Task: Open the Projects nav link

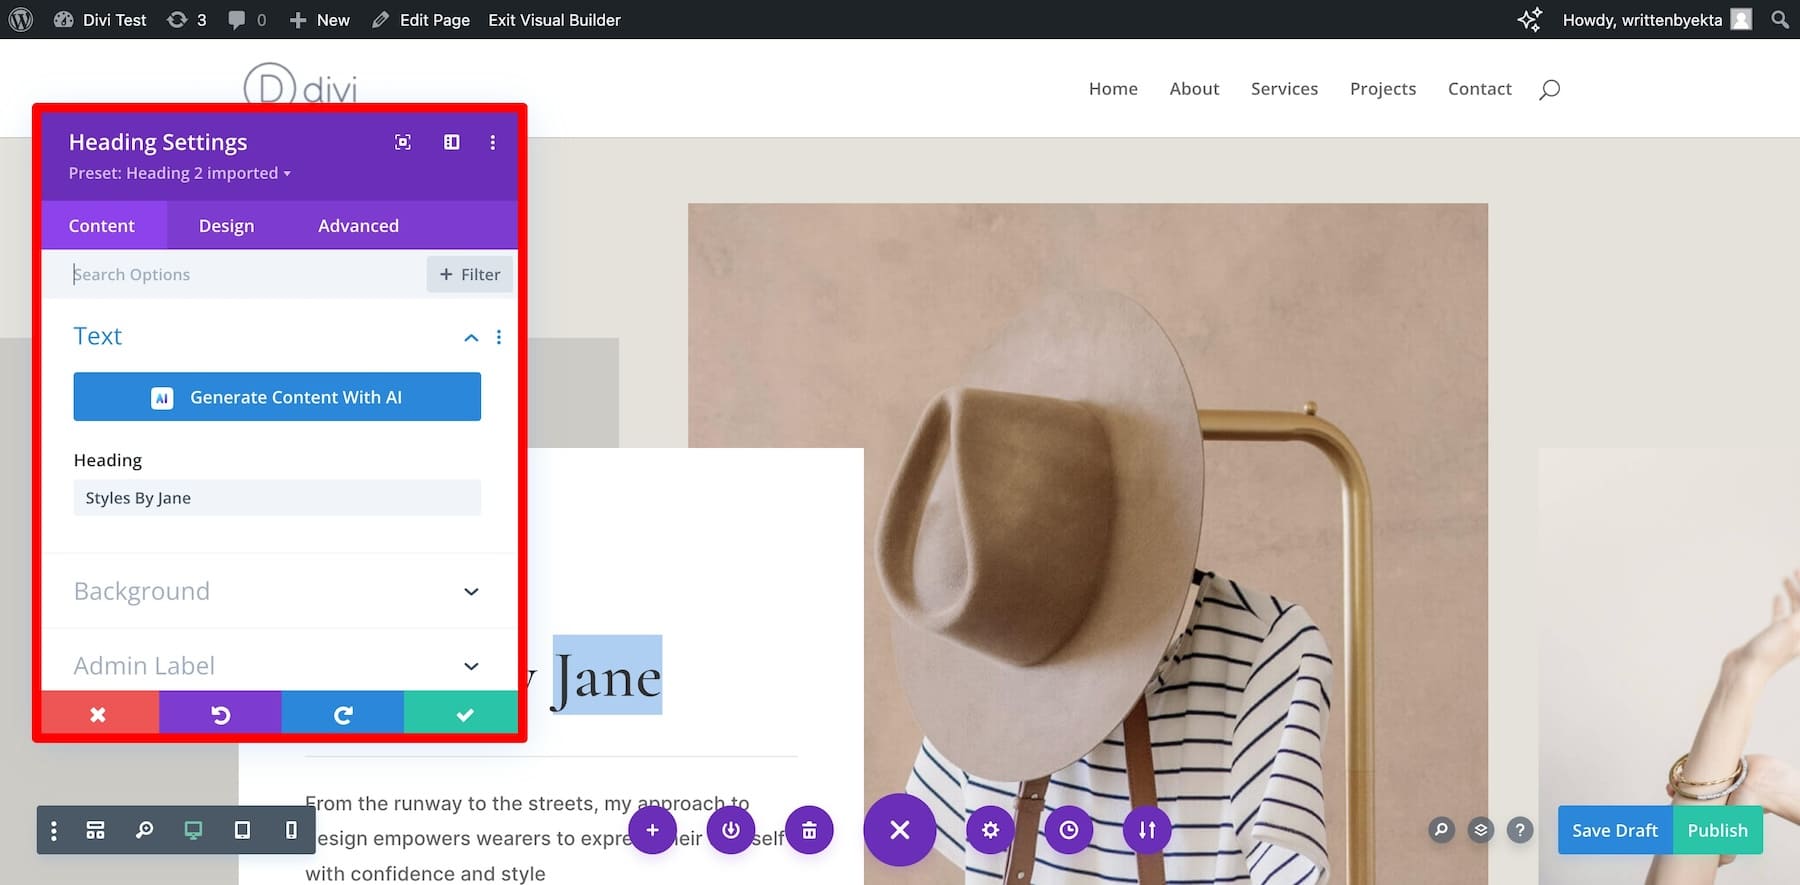Action: pyautogui.click(x=1383, y=88)
